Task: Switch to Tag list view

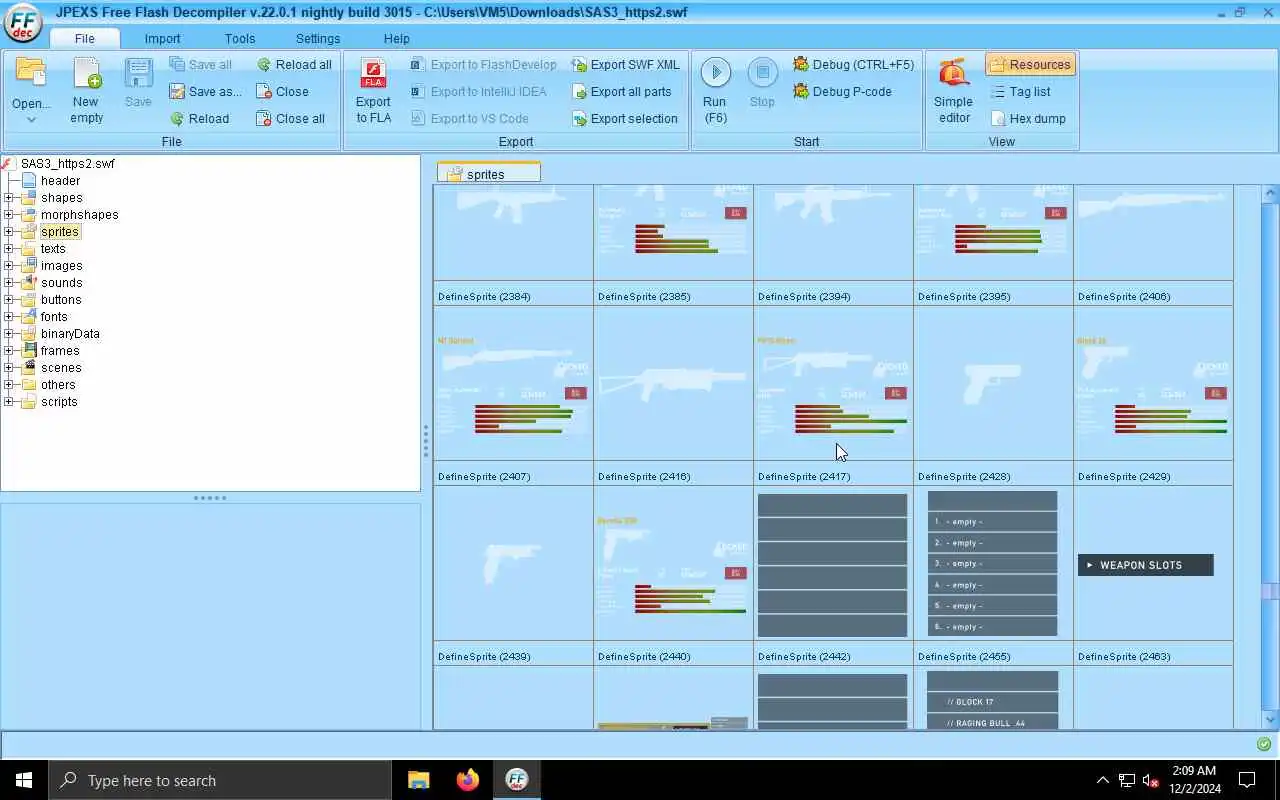Action: (x=1020, y=91)
